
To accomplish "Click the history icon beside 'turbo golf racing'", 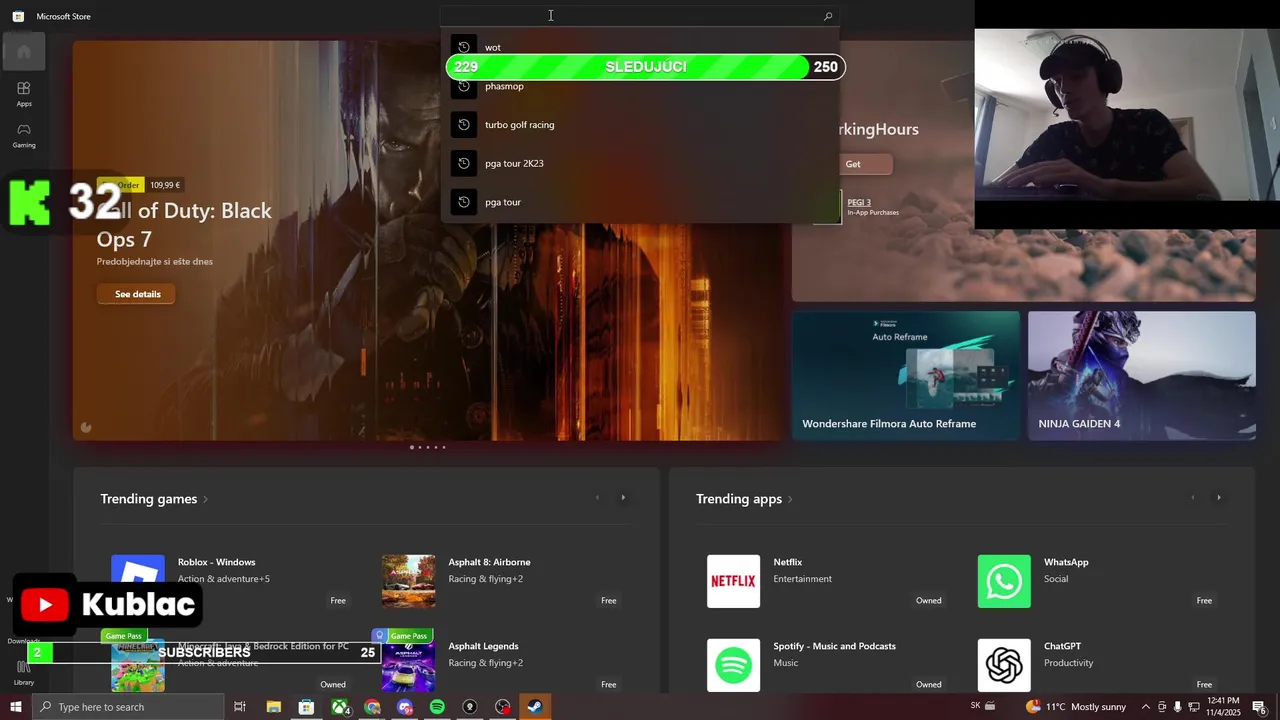I will pyautogui.click(x=463, y=125).
